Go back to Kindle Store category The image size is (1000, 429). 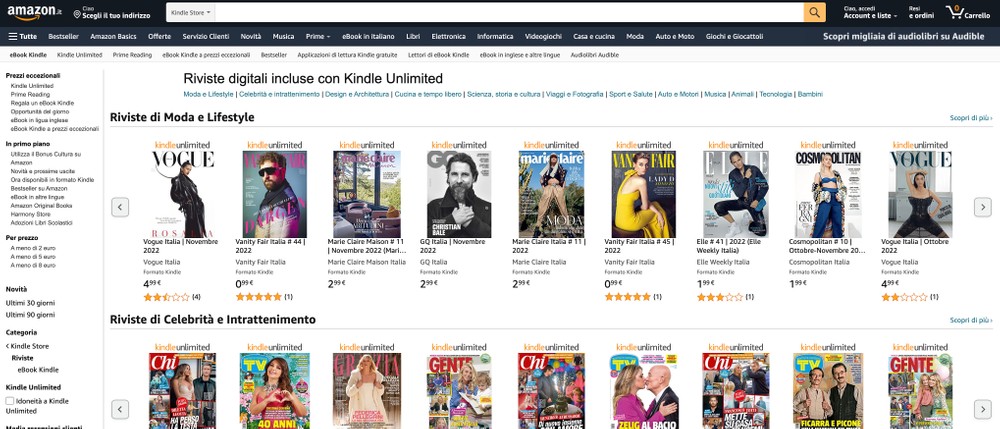point(27,346)
